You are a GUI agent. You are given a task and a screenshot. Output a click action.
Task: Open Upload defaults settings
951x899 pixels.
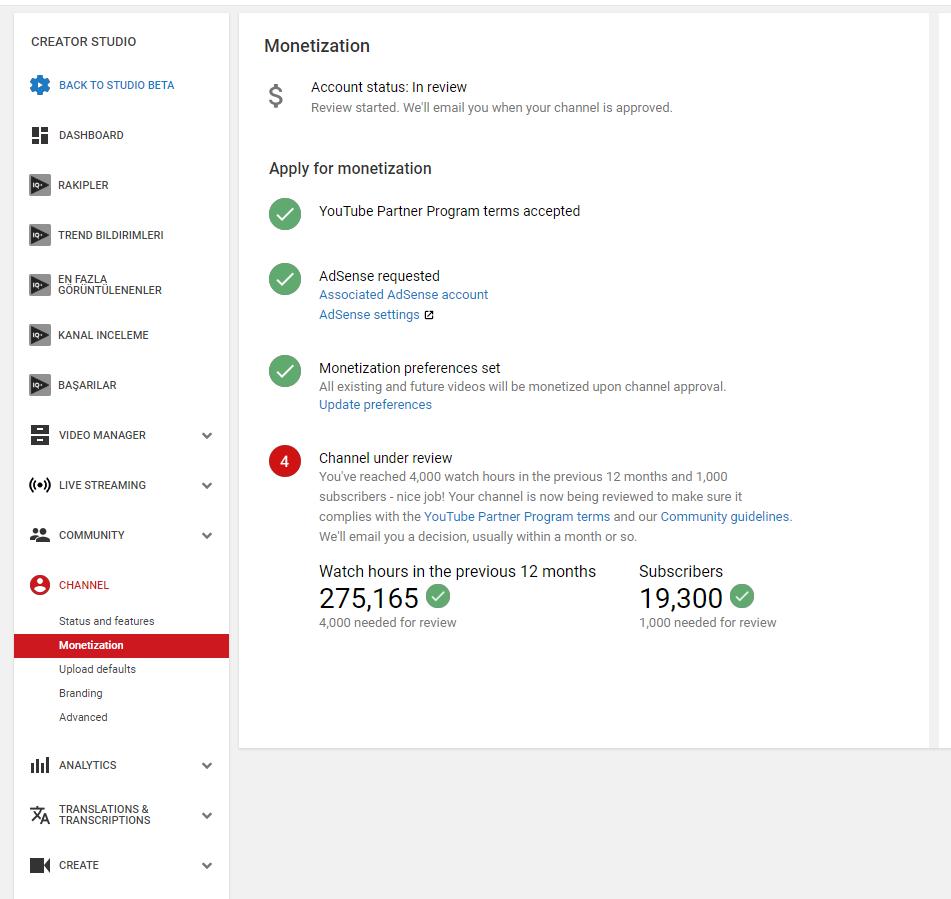point(97,669)
